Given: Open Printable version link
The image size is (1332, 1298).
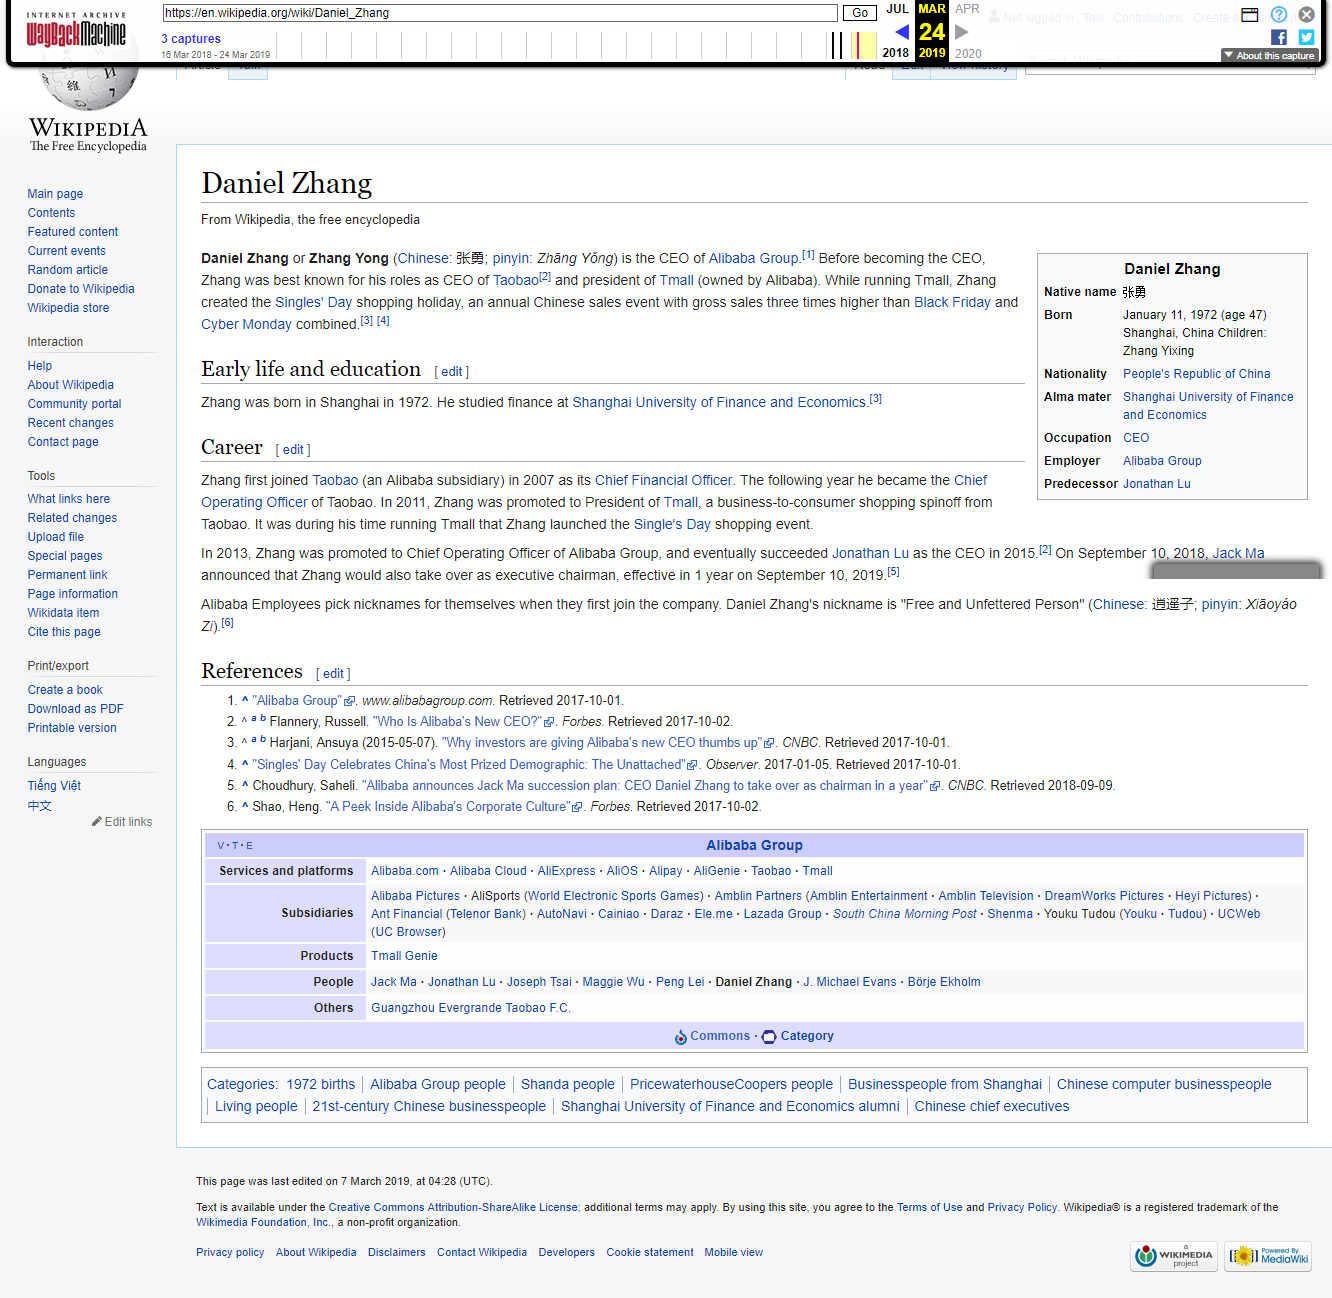Looking at the screenshot, I should click(72, 728).
